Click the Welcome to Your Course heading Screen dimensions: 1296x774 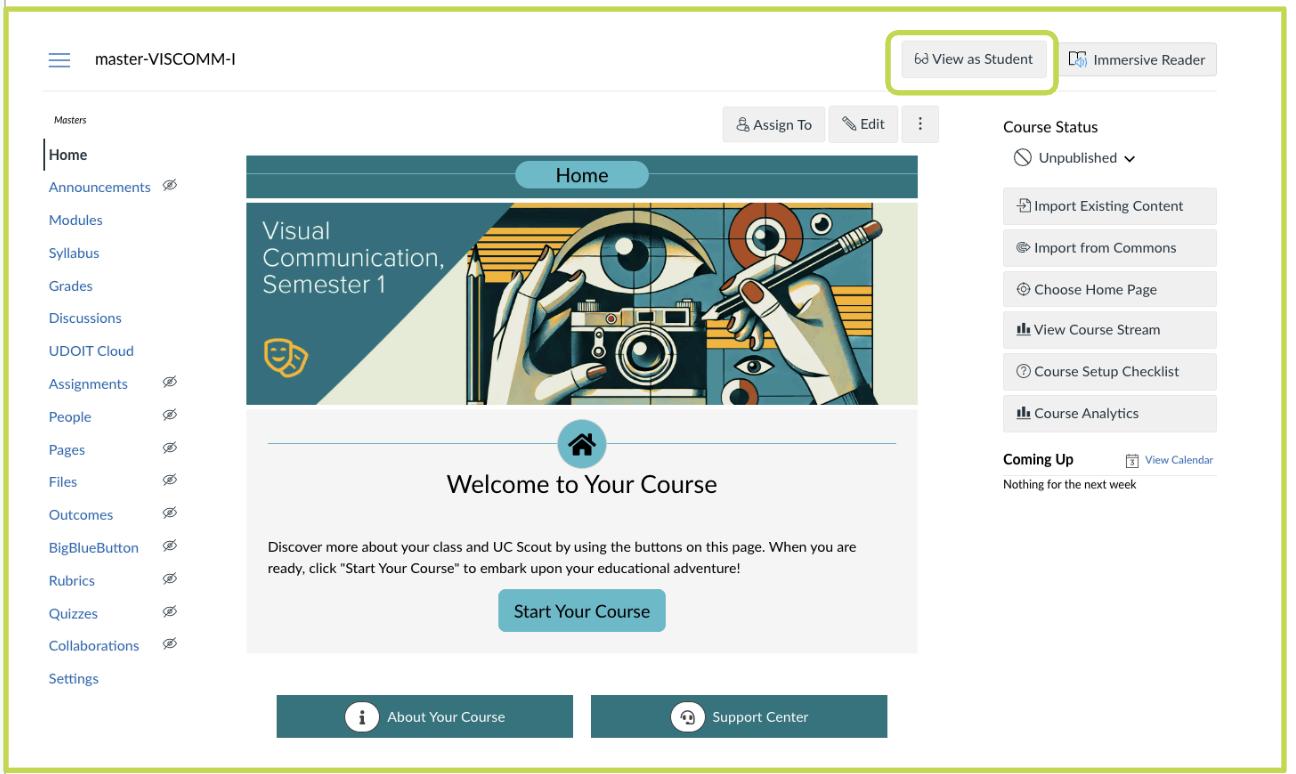coord(581,485)
